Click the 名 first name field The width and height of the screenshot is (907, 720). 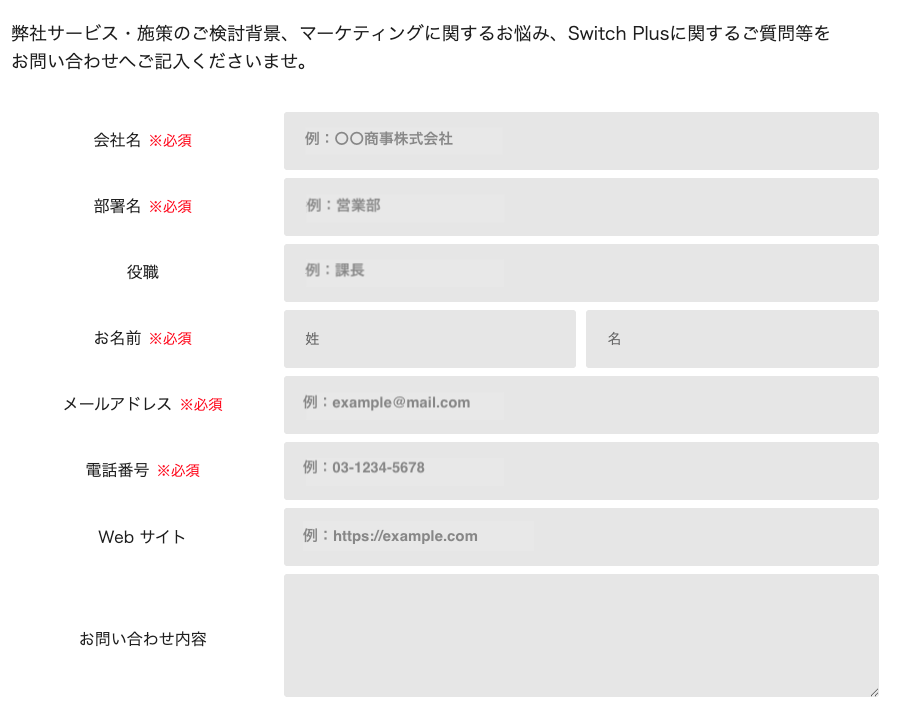(x=732, y=338)
